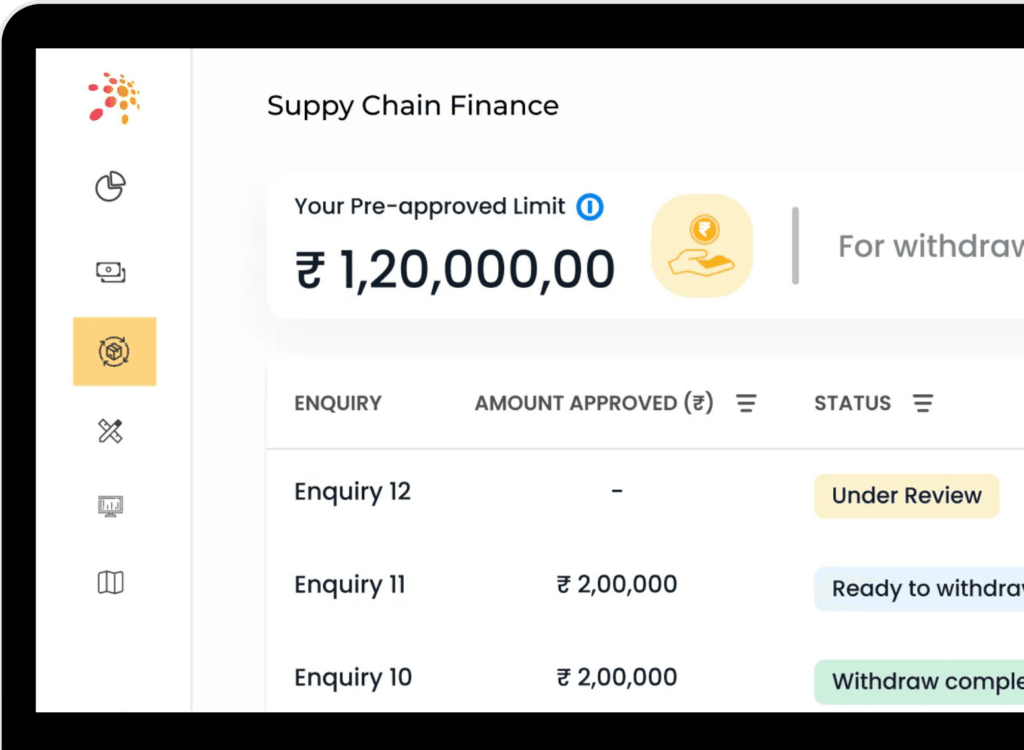1024x750 pixels.
Task: Select the cash payments sidebar icon
Action: (111, 271)
